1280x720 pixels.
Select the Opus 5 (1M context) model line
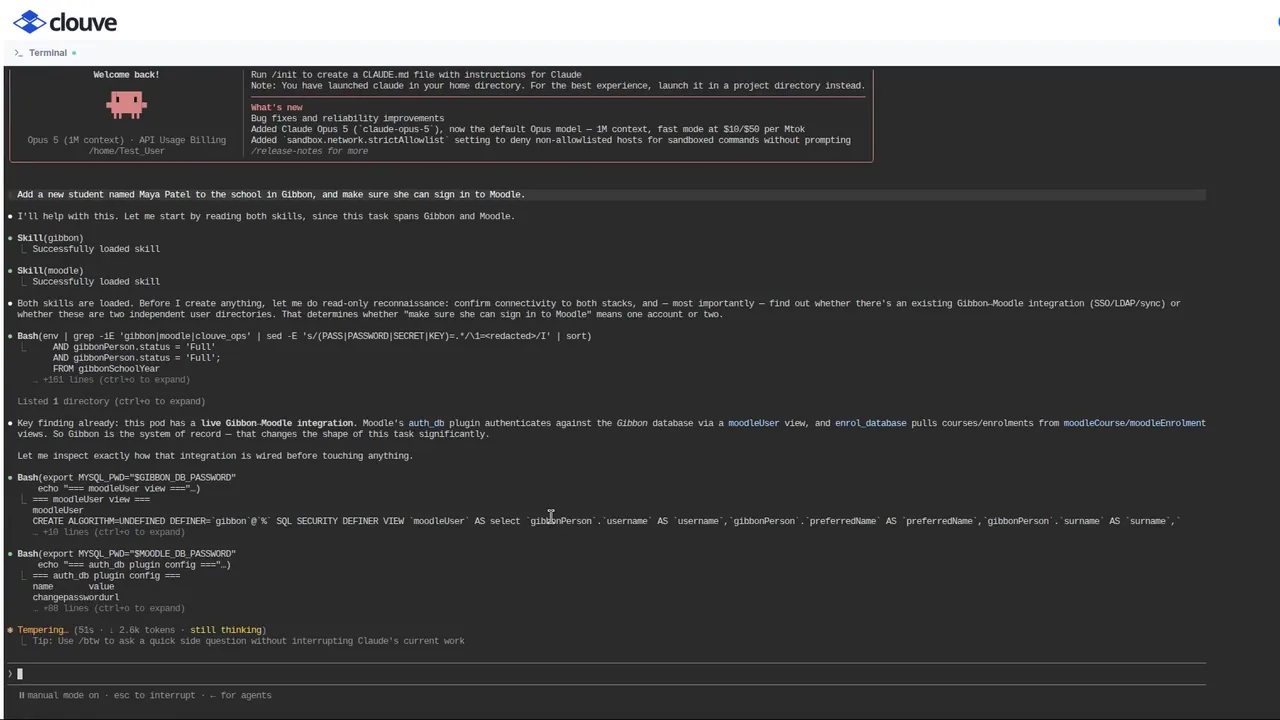[126, 140]
